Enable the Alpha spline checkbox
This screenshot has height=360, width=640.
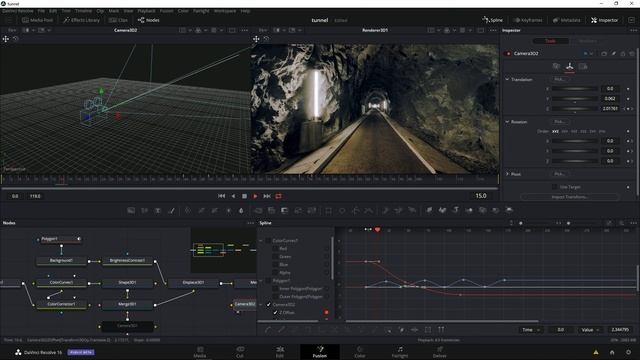click(x=275, y=273)
